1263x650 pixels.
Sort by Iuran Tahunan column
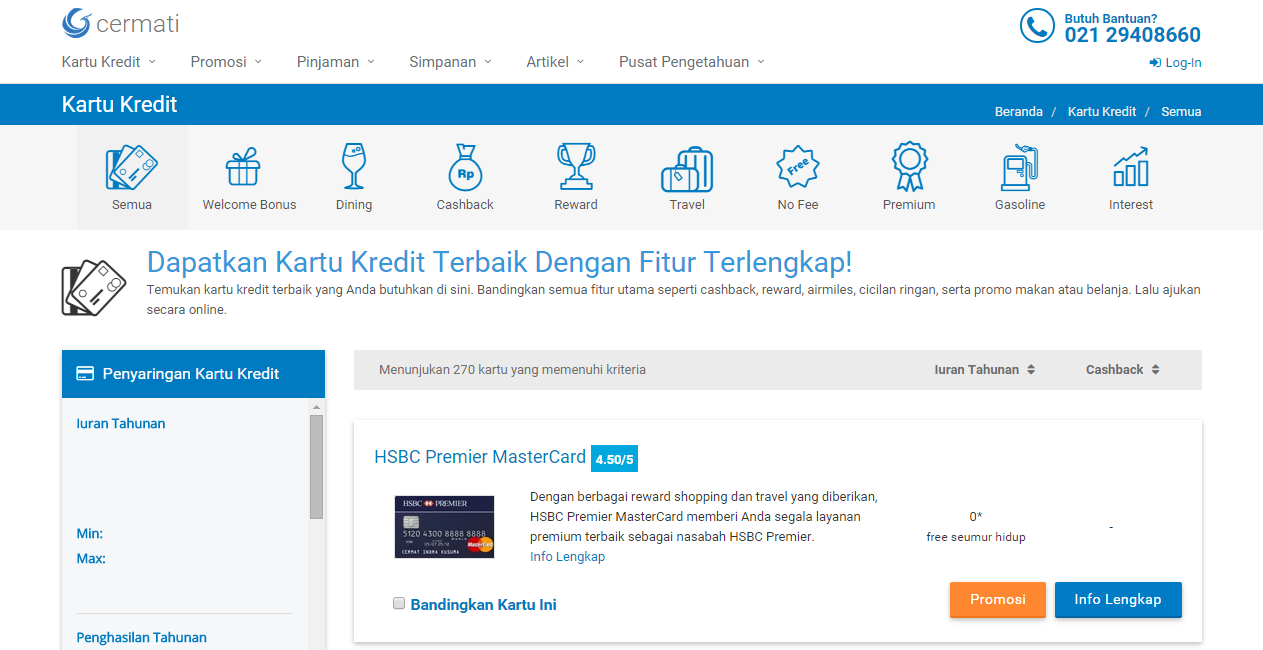point(985,370)
